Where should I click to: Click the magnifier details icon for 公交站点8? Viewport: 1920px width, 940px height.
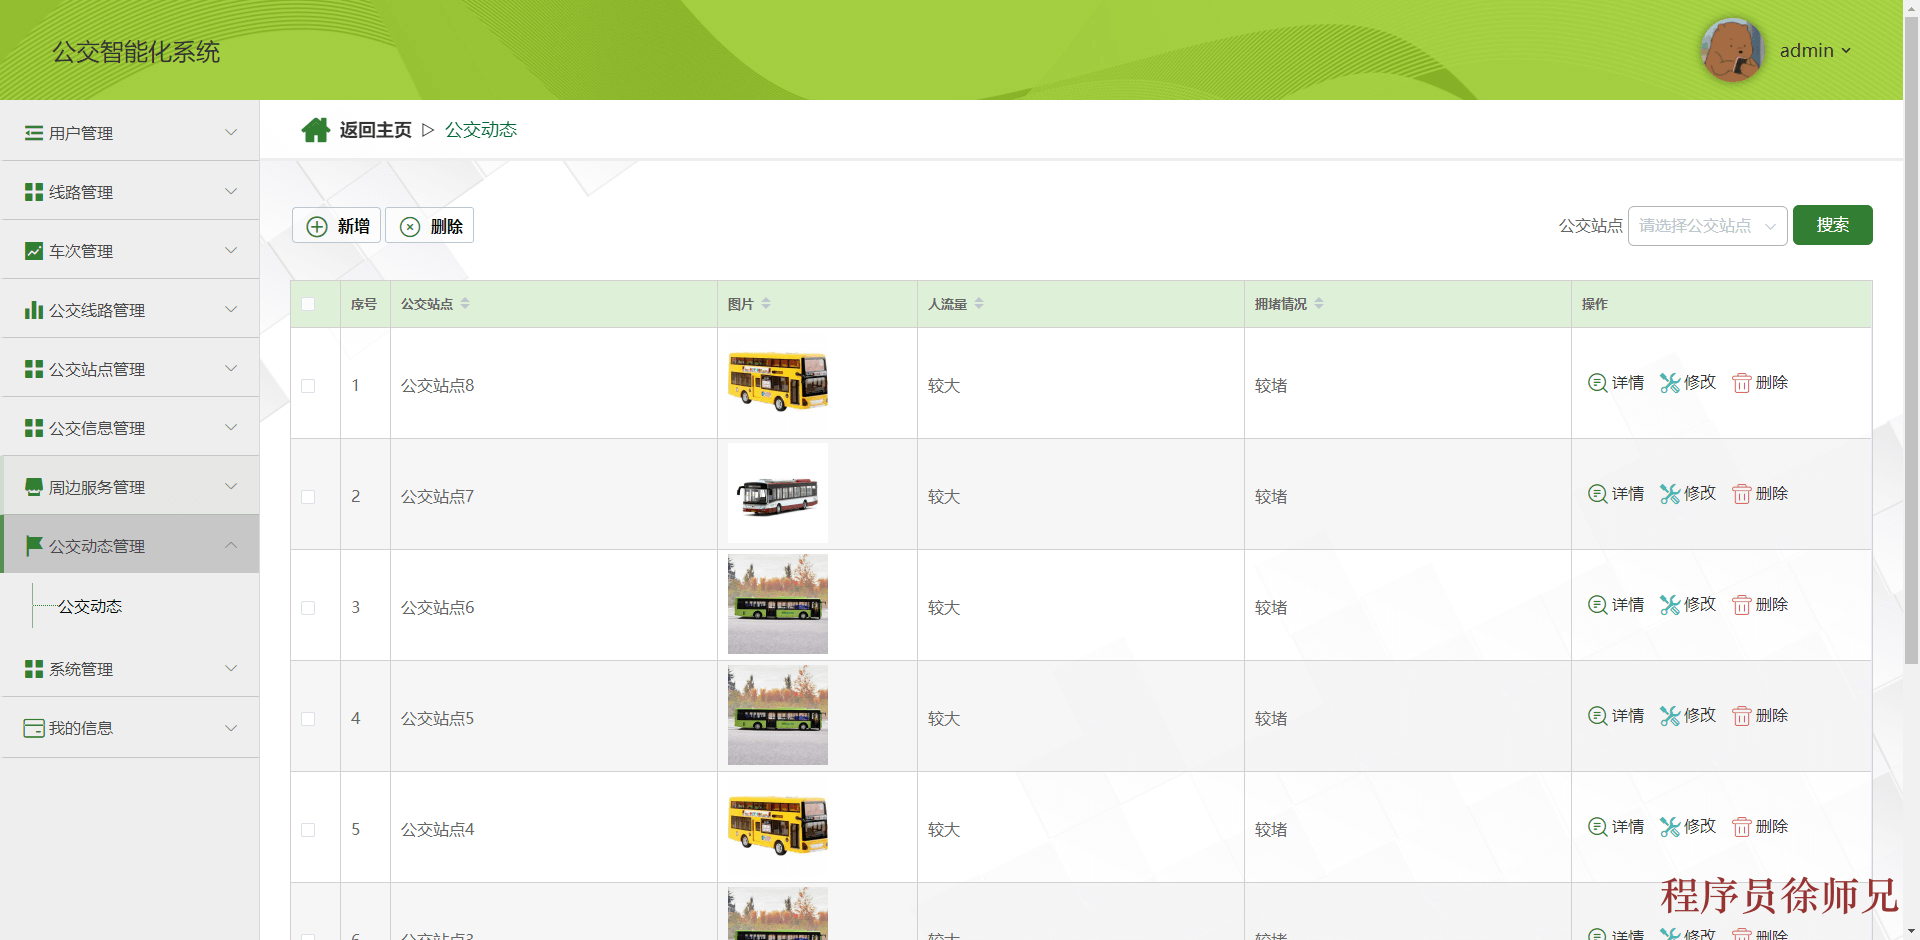(1597, 383)
